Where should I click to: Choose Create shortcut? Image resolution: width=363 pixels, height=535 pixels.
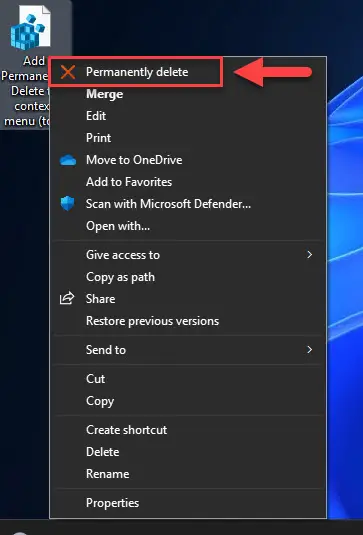pyautogui.click(x=188, y=430)
